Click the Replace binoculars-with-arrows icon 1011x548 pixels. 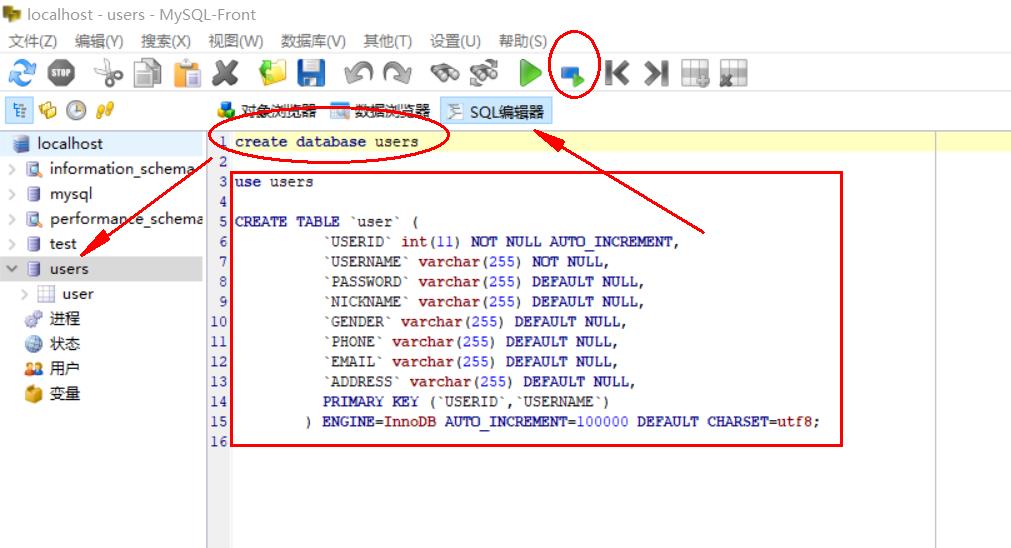[484, 73]
